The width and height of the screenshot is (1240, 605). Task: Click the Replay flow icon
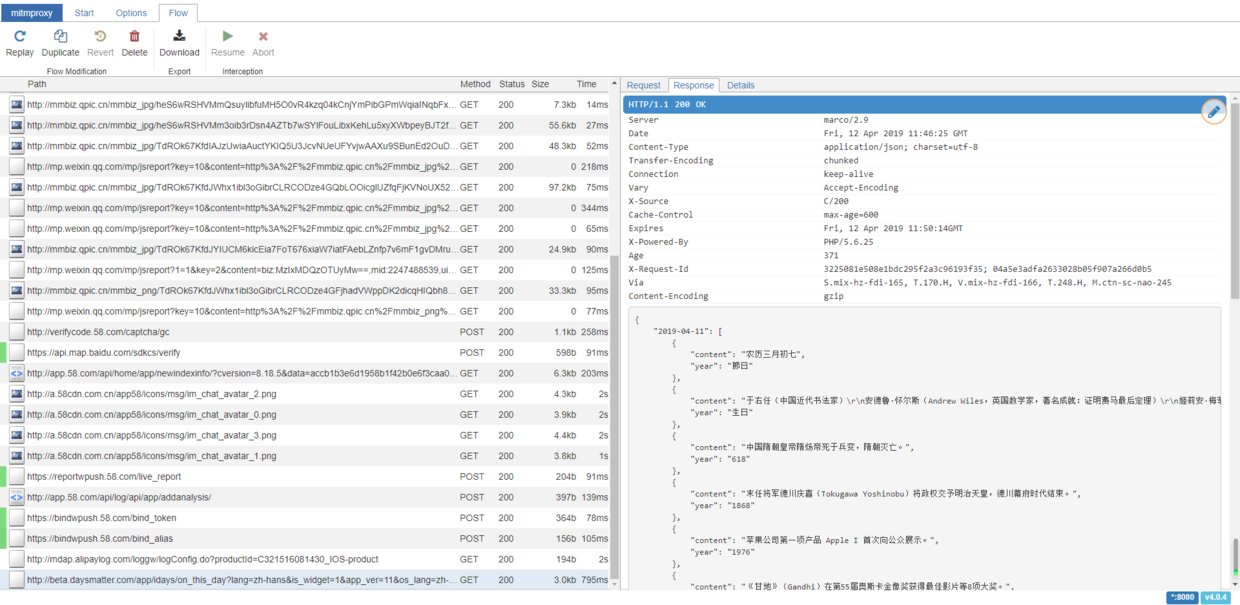[x=19, y=42]
